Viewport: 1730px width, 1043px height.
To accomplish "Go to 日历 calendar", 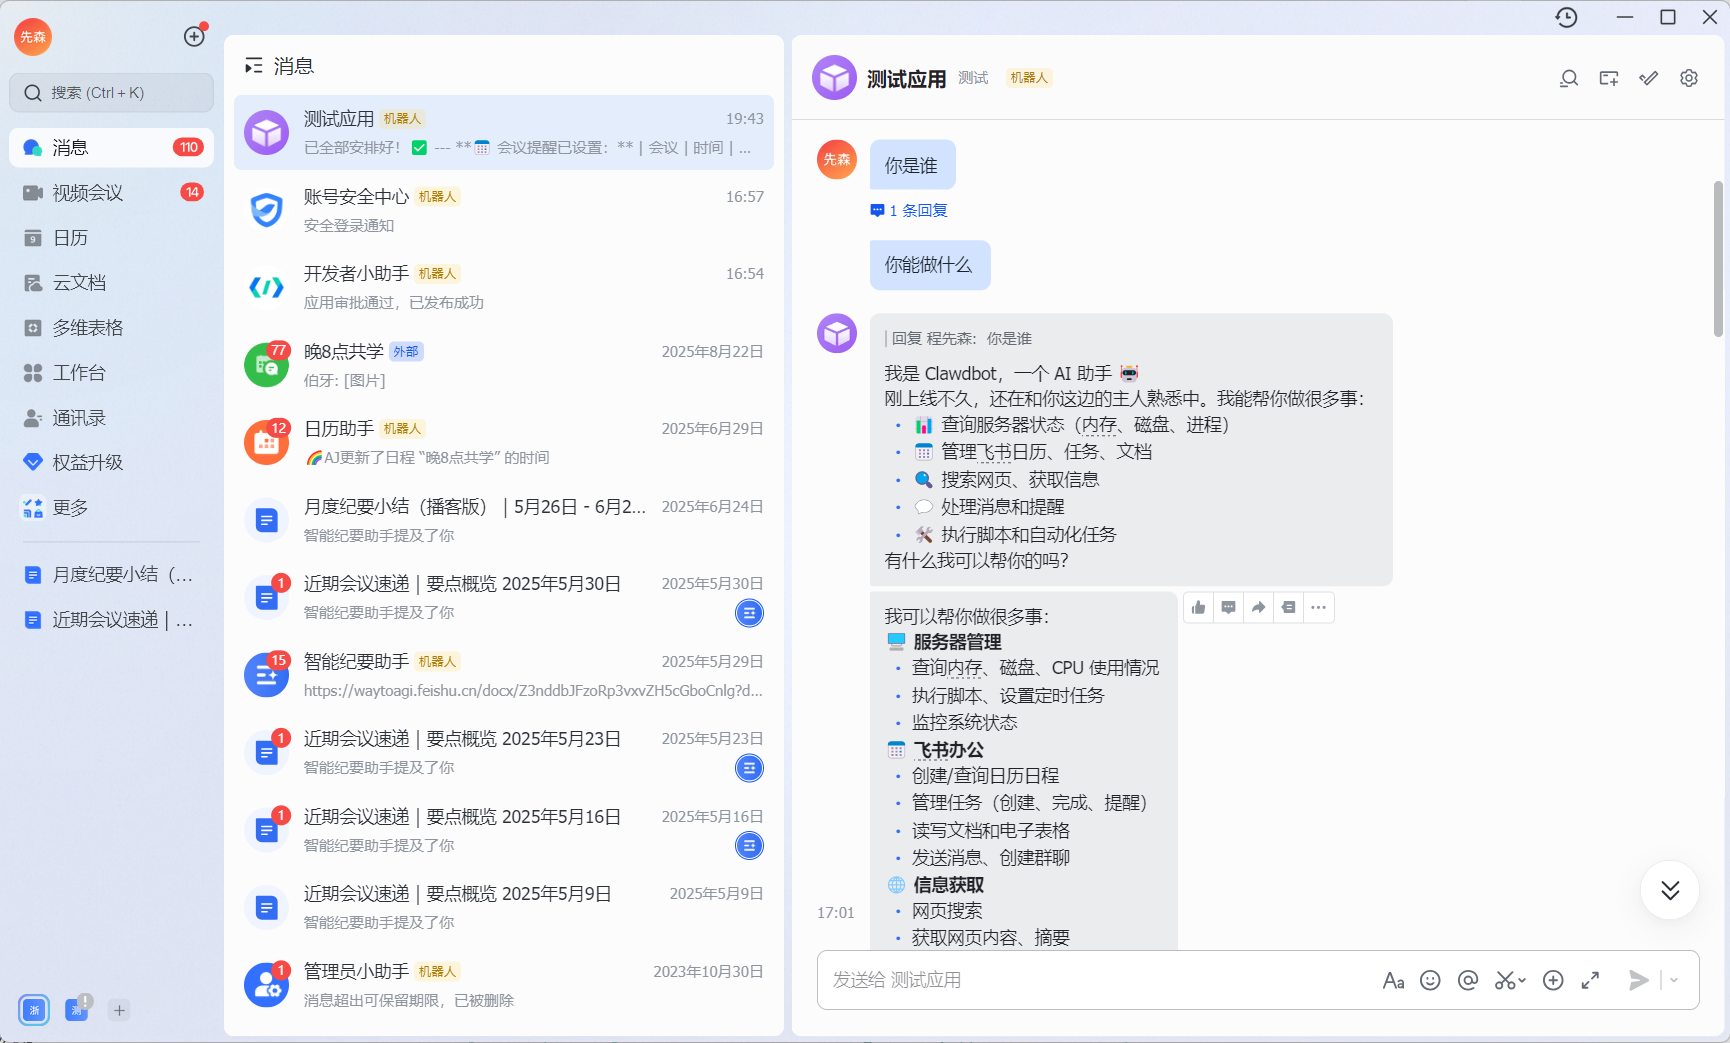I will click(x=111, y=237).
